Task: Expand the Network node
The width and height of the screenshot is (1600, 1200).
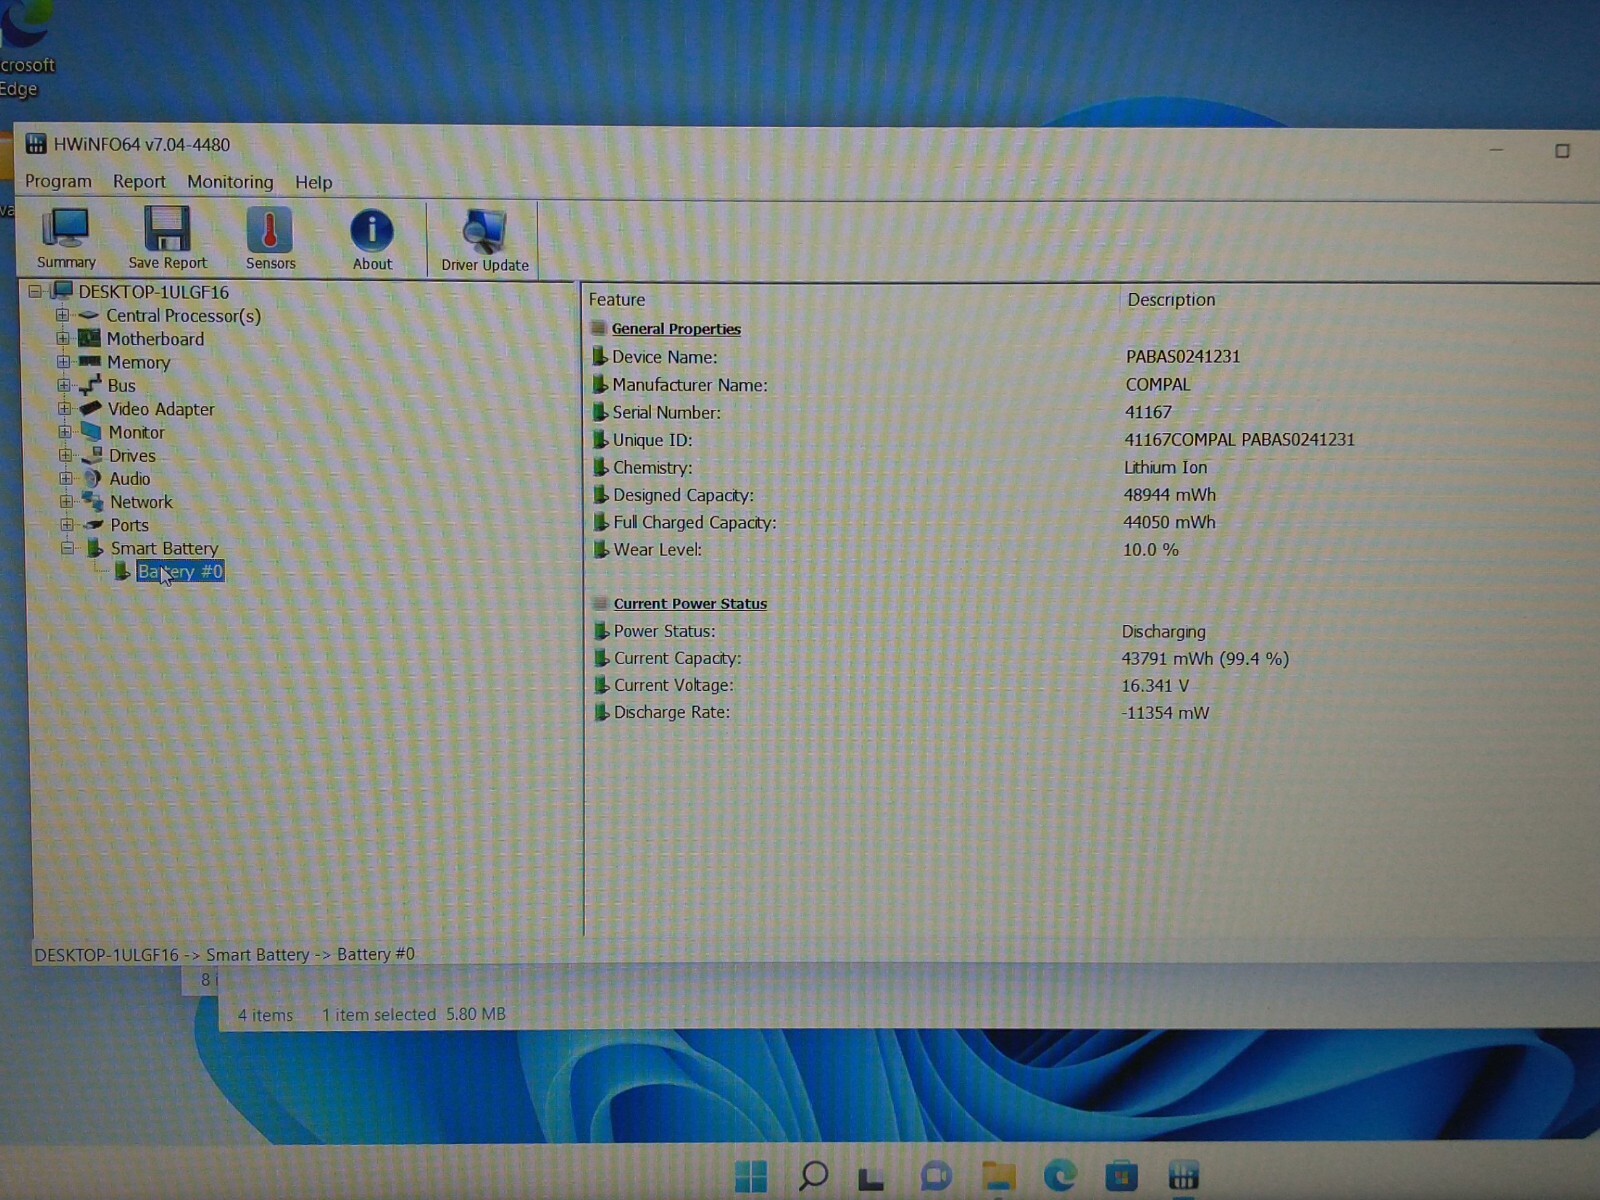Action: pyautogui.click(x=66, y=501)
